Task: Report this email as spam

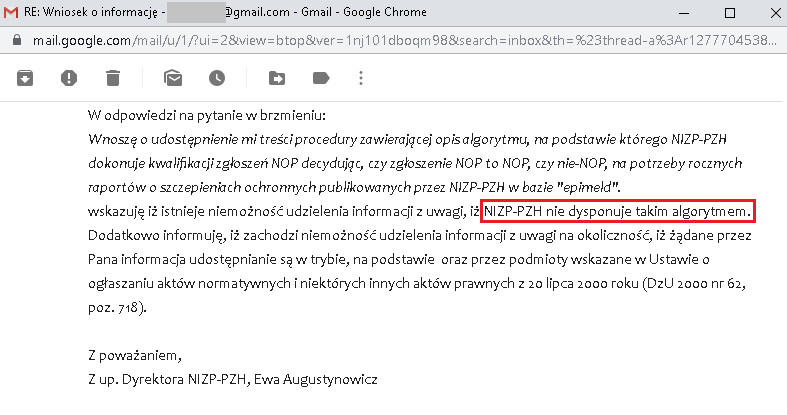Action: 69,78
